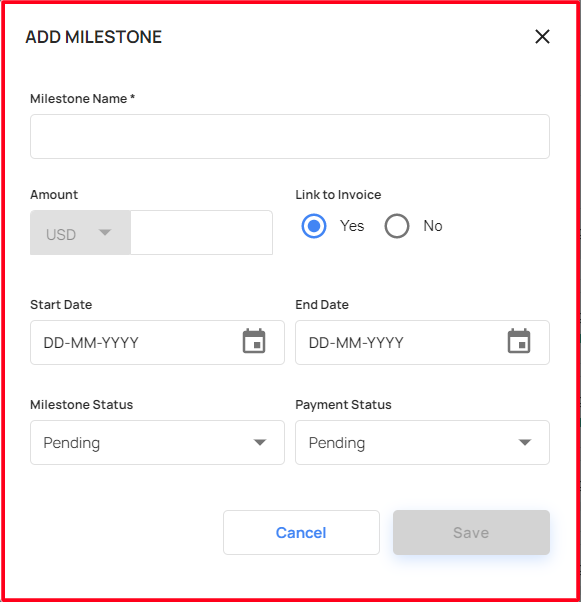Click the Start Date DD-MM-YYYY field
Viewport: 581px width, 602px height.
click(x=157, y=342)
